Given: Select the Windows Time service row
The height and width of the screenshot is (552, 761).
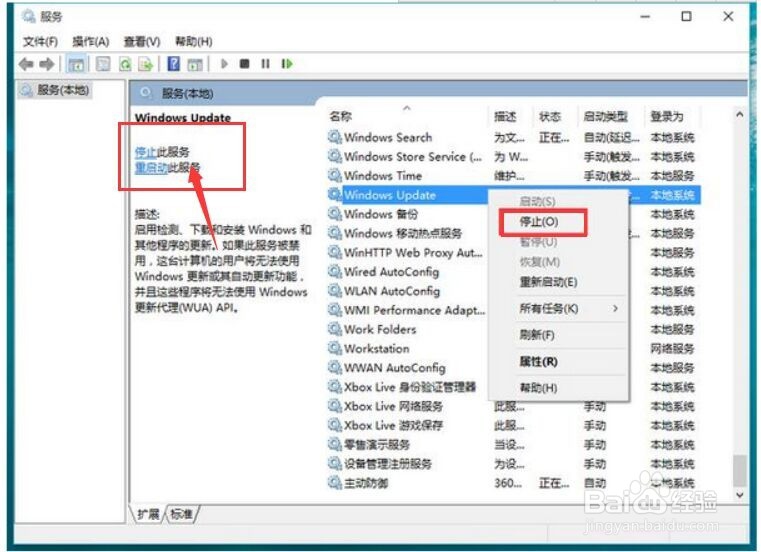Looking at the screenshot, I should pos(513,176).
